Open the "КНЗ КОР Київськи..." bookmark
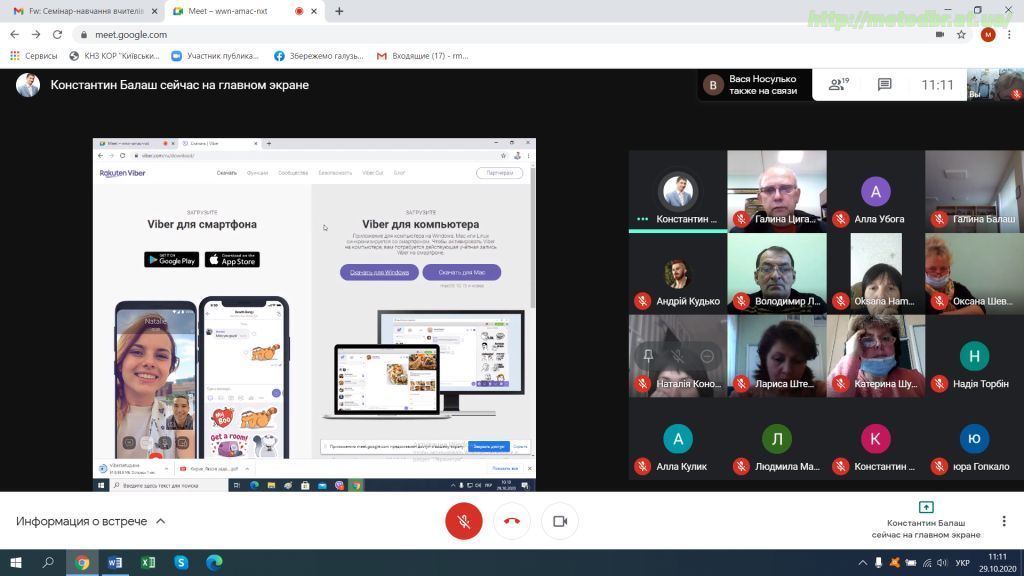Screen dimensions: 1024x576 [x=114, y=56]
